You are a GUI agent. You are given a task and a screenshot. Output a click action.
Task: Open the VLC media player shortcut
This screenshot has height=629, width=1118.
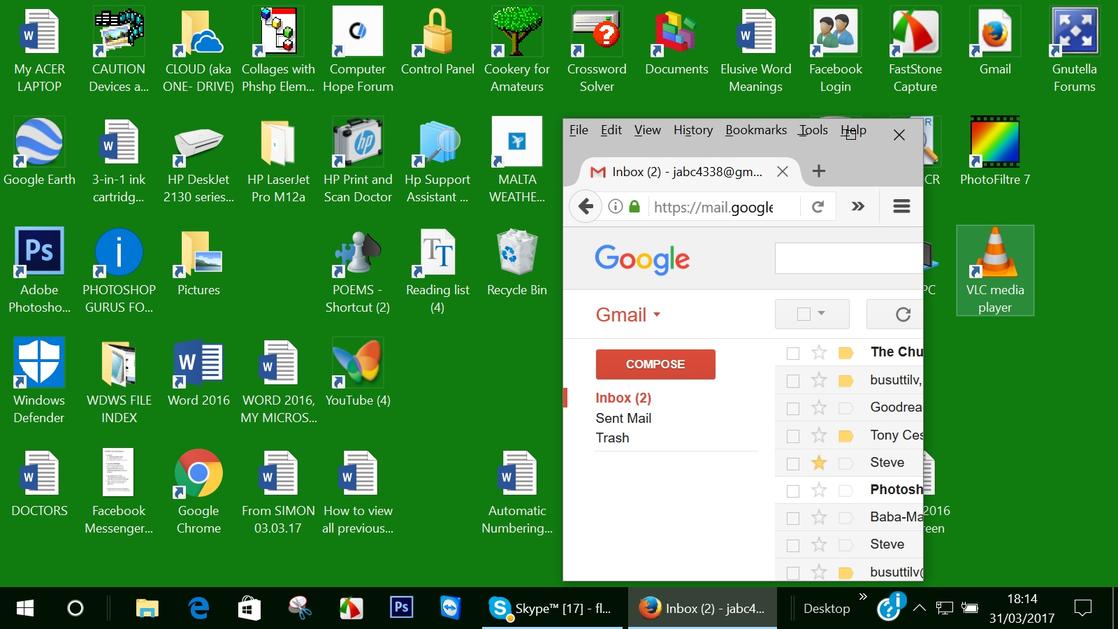tap(995, 271)
